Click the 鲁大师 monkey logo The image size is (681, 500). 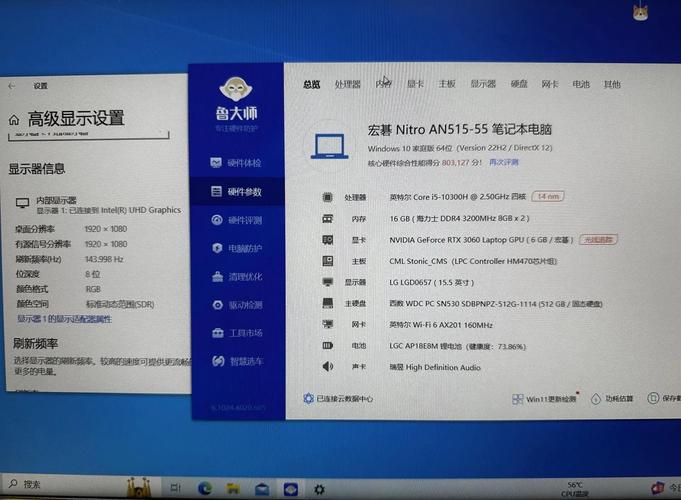click(236, 89)
